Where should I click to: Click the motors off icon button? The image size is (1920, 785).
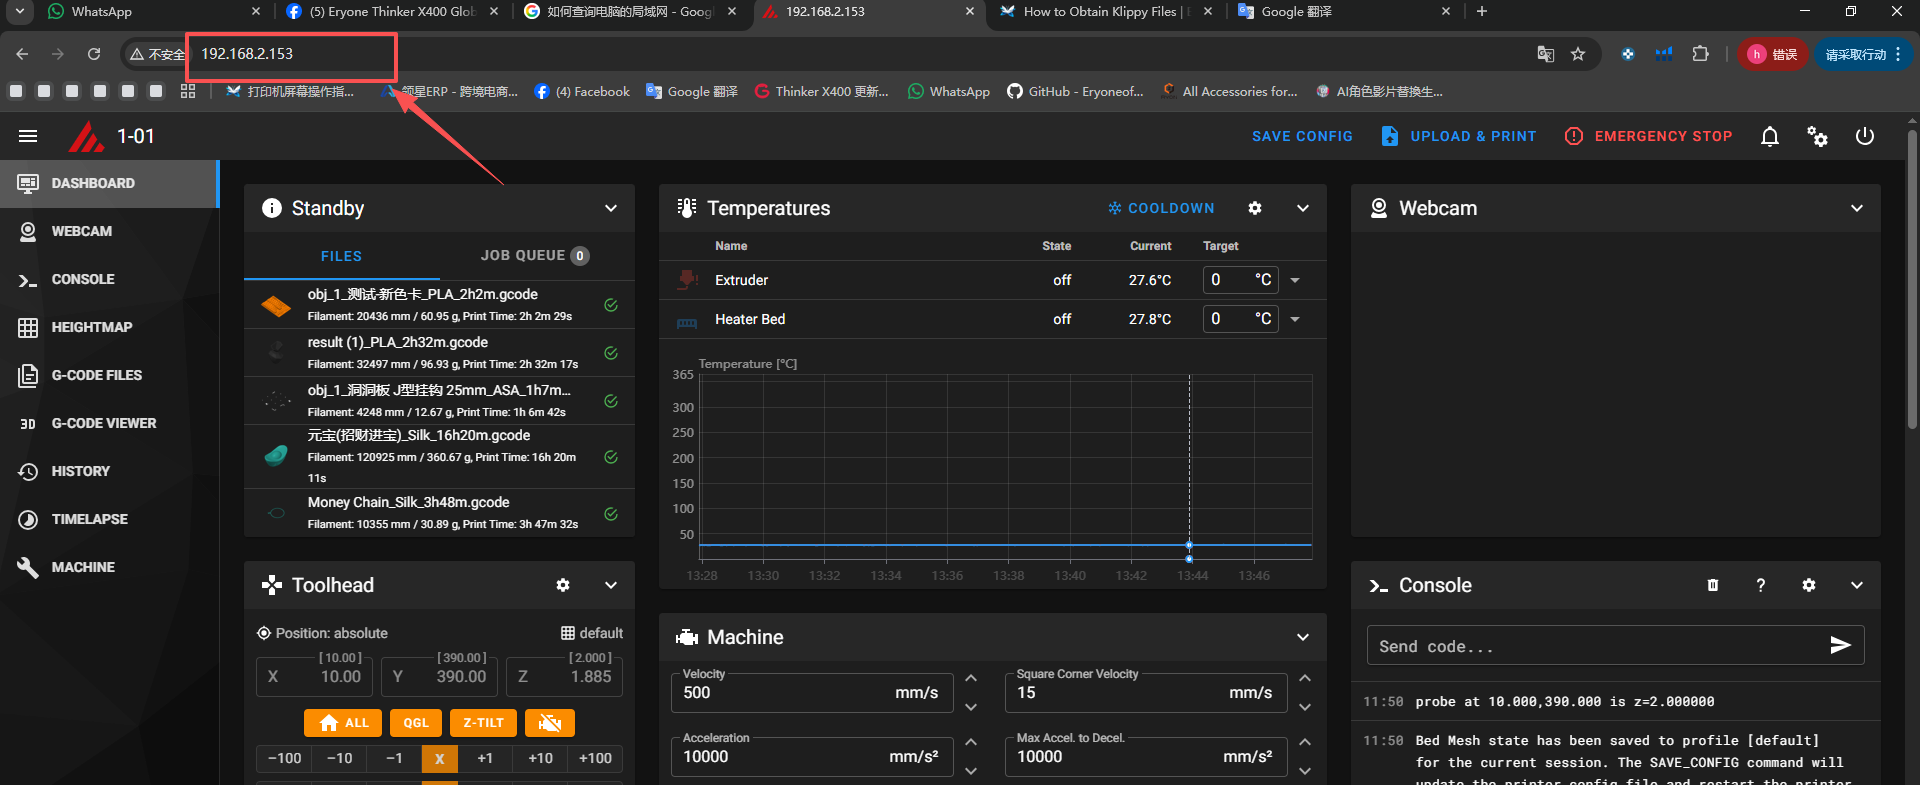click(x=549, y=723)
